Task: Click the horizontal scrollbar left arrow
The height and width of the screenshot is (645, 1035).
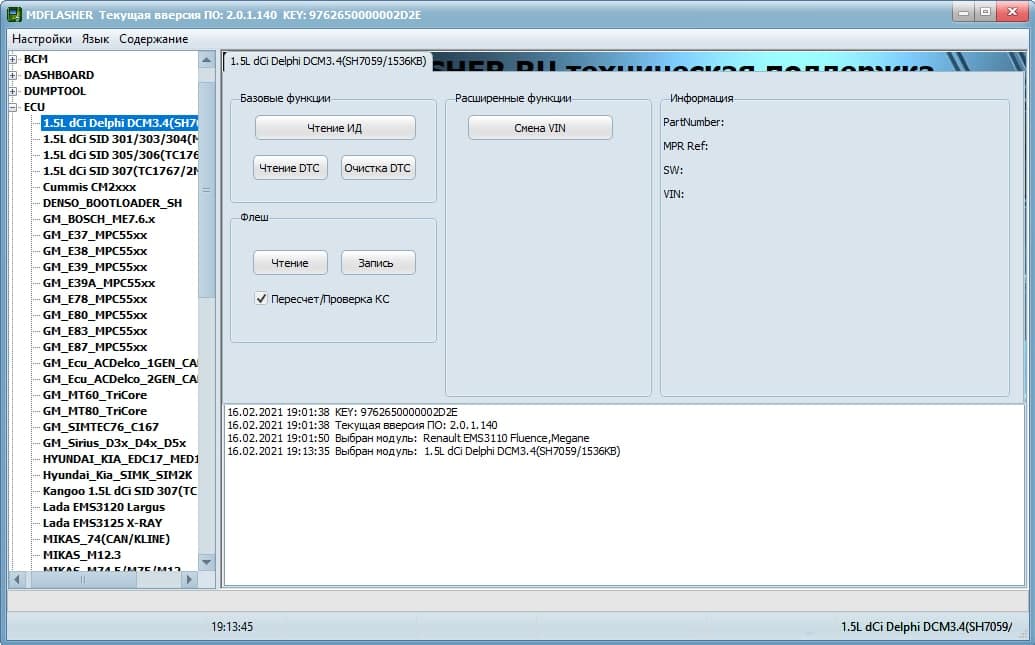Action: click(x=17, y=580)
